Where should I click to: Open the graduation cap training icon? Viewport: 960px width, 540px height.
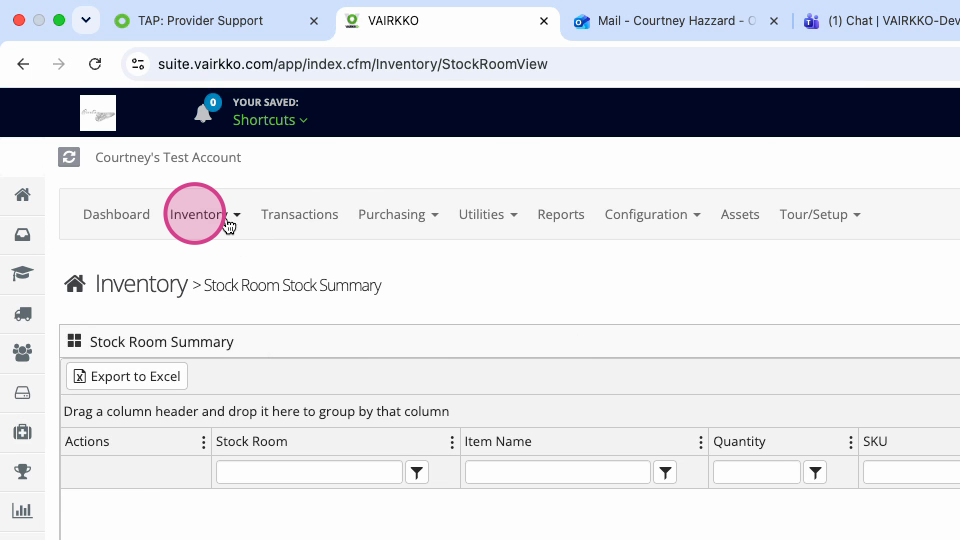coord(23,274)
